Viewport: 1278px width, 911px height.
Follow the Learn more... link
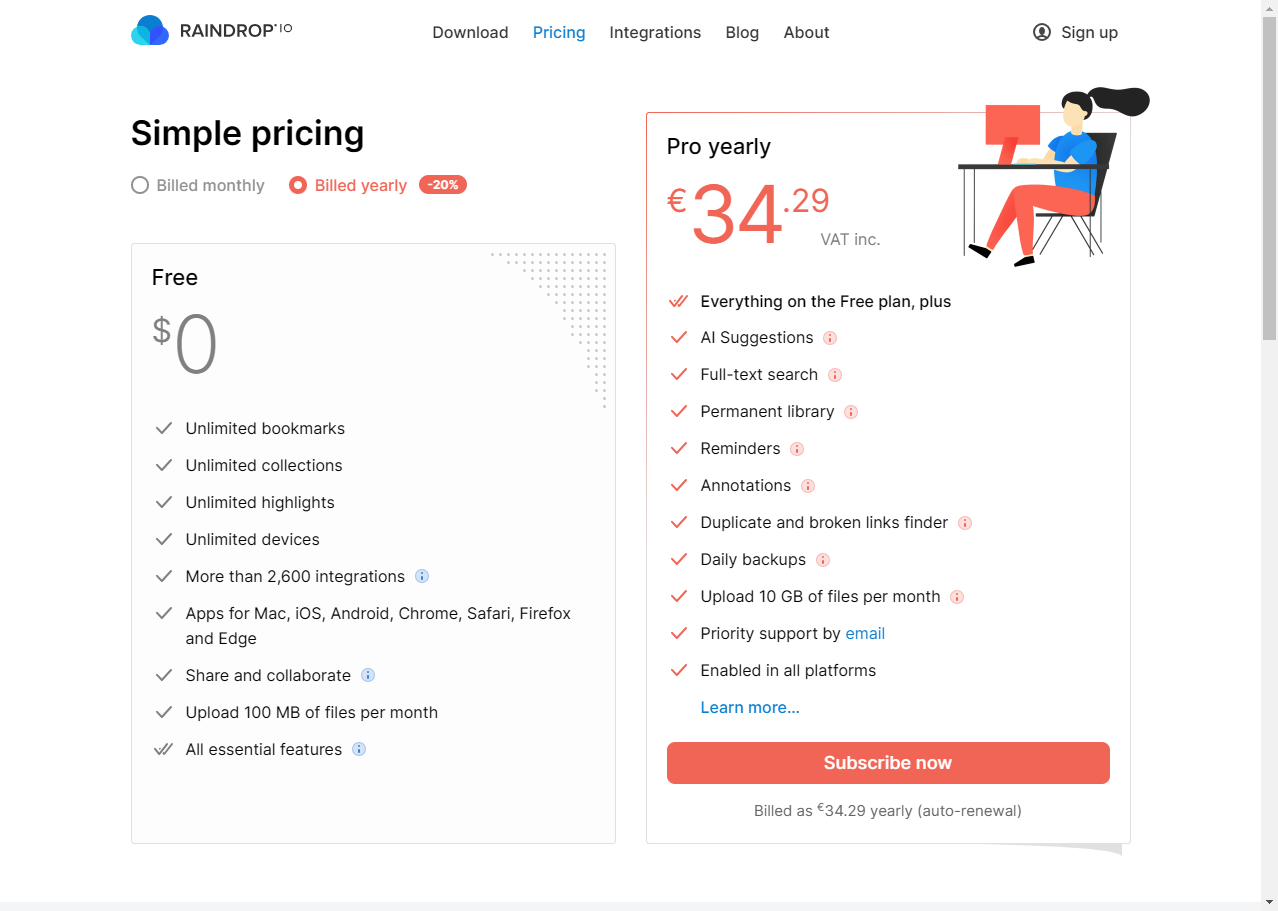pos(750,707)
